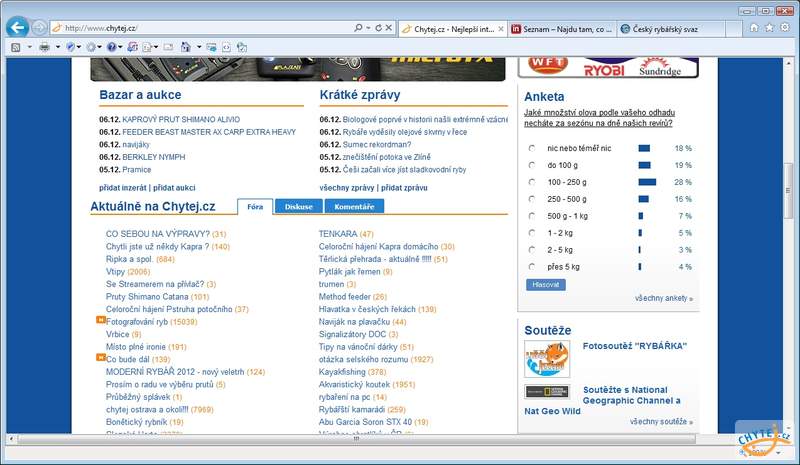This screenshot has height=465, width=800.
Task: Open the dropdown arrow beside the printer icon
Action: click(56, 47)
